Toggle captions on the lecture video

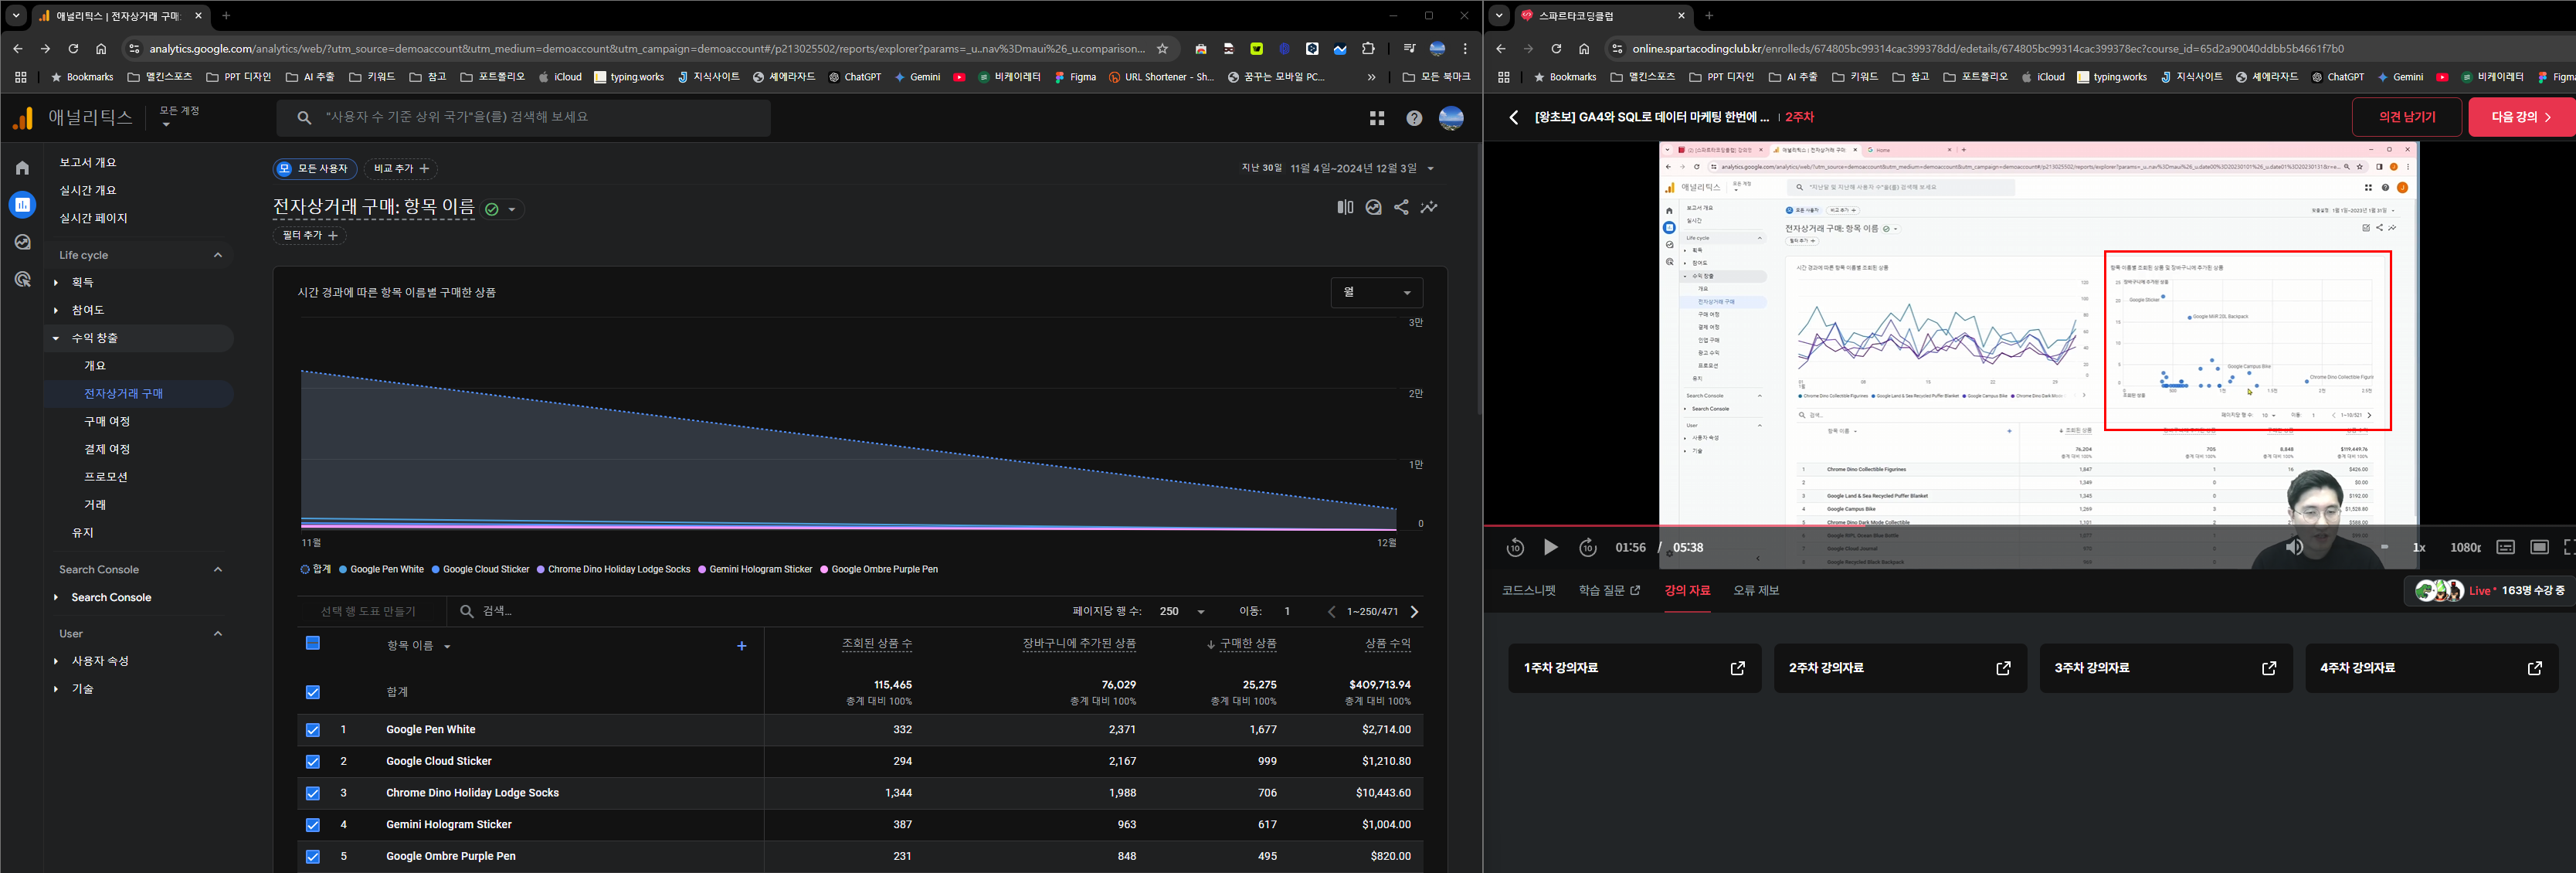click(x=2505, y=547)
